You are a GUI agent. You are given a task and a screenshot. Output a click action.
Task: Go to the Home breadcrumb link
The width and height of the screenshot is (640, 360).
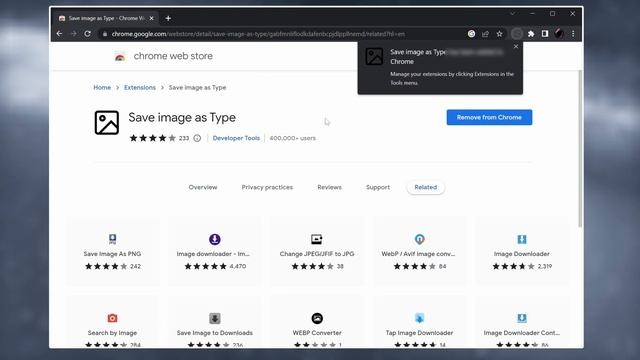[x=102, y=87]
